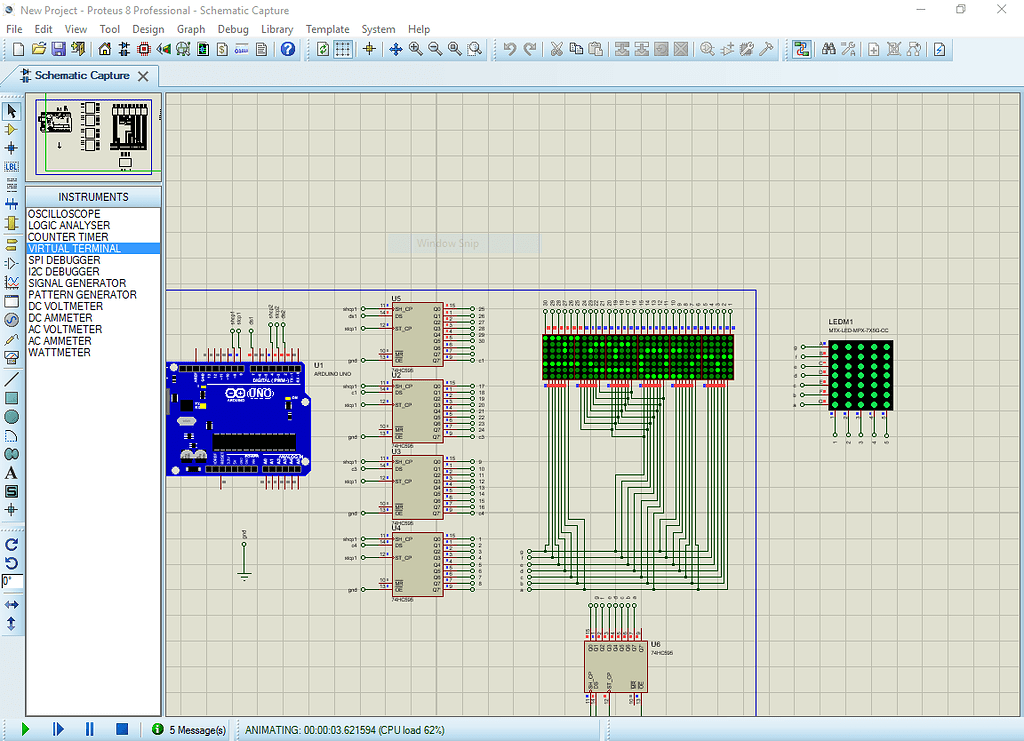Pause the running simulation

(x=89, y=730)
